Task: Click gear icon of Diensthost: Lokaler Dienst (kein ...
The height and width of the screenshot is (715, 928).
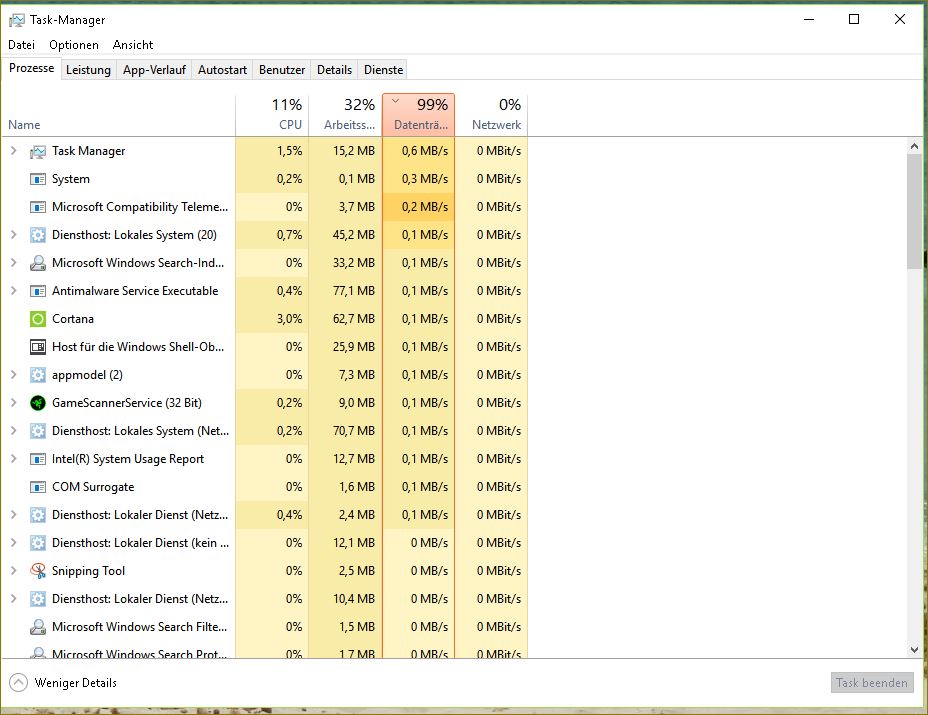Action: click(x=38, y=543)
